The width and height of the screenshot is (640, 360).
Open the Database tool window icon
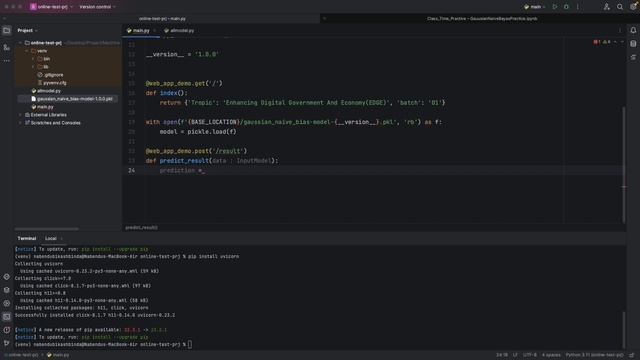point(633,44)
